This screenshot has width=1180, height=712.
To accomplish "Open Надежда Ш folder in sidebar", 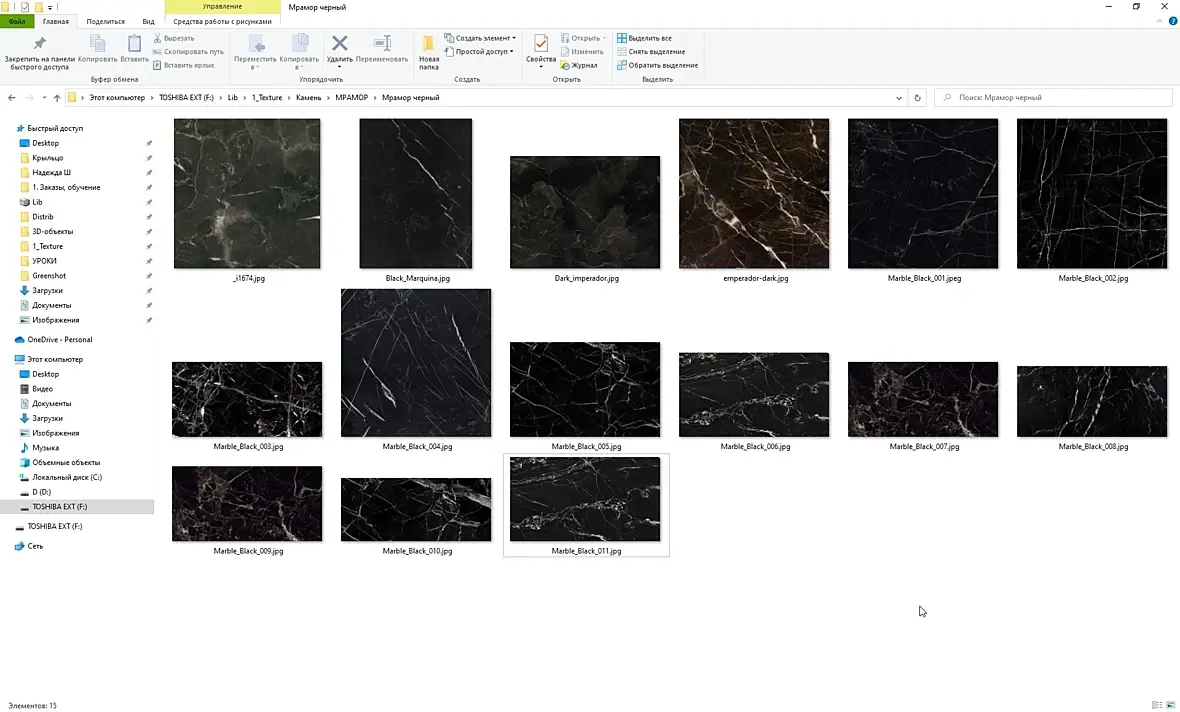I will pyautogui.click(x=51, y=172).
